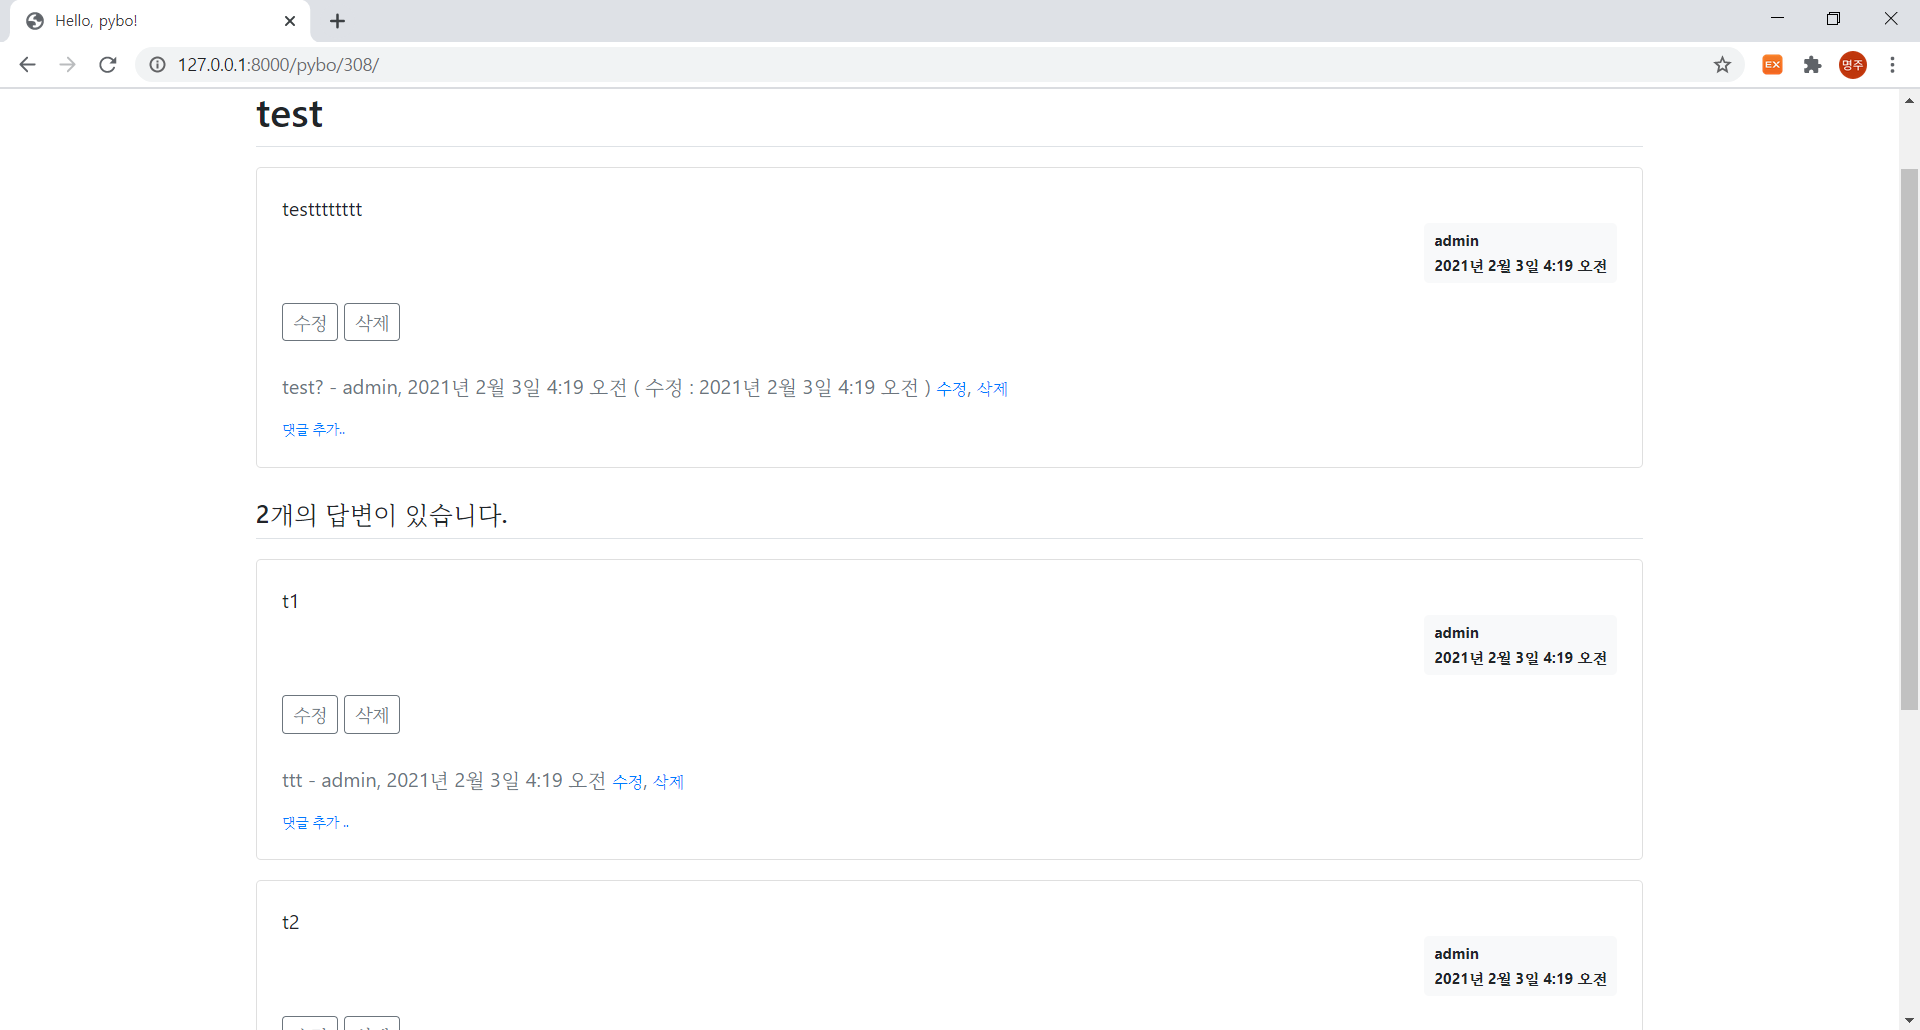Bookmark this page with the star icon

point(1722,64)
